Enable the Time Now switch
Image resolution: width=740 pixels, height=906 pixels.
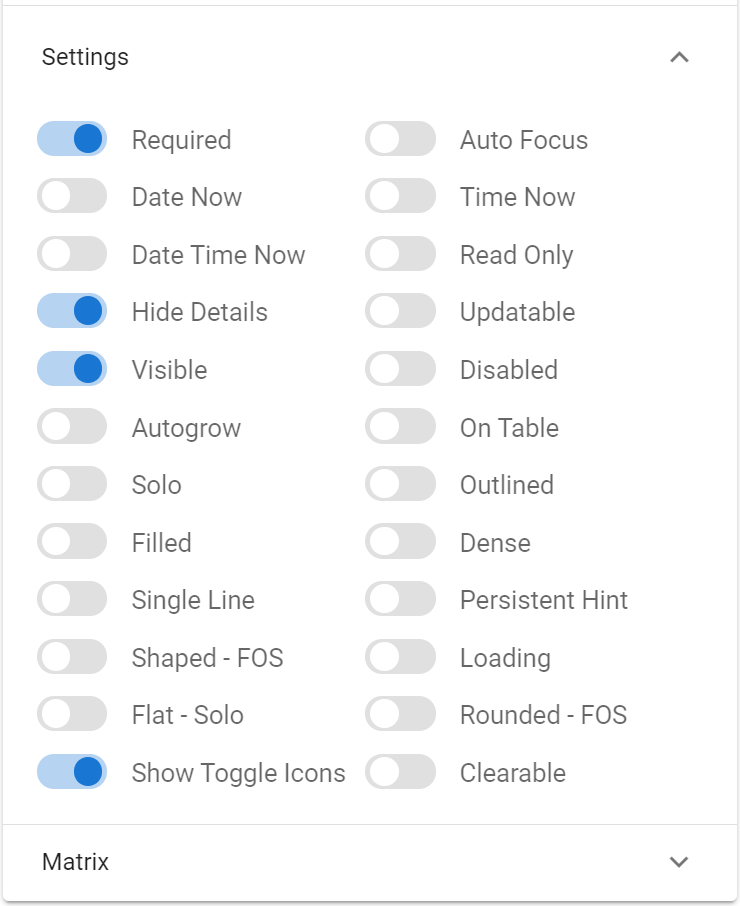(400, 197)
